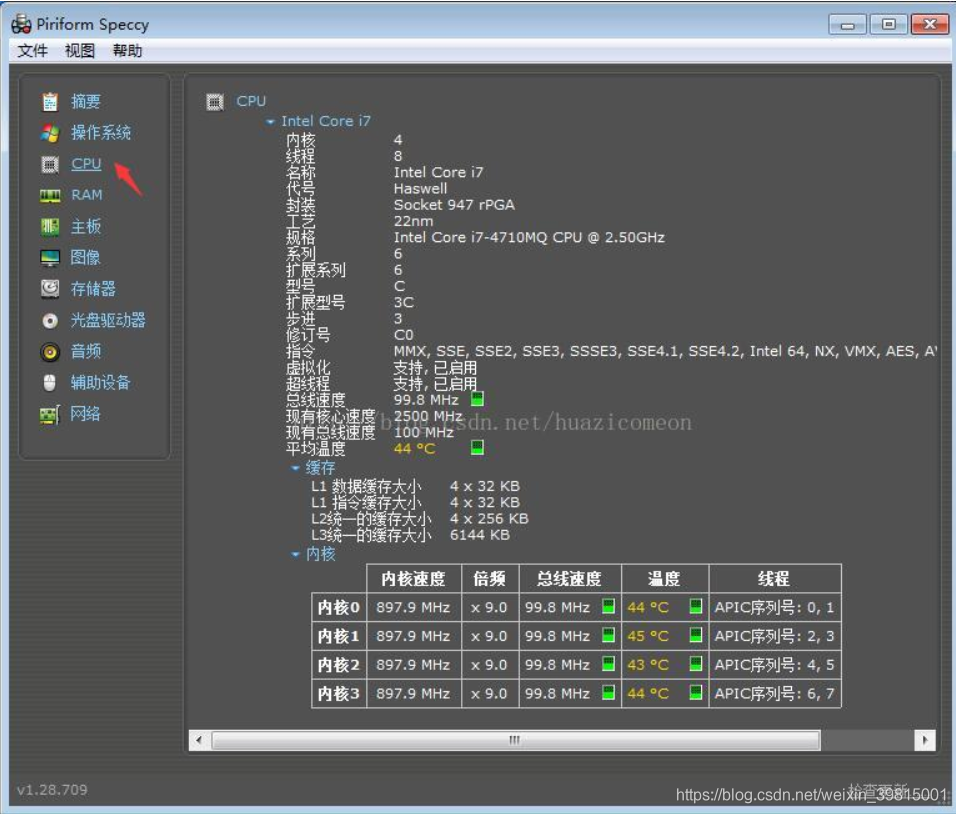Click the 内核速度 column header
The width and height of the screenshot is (956, 814).
coord(413,579)
